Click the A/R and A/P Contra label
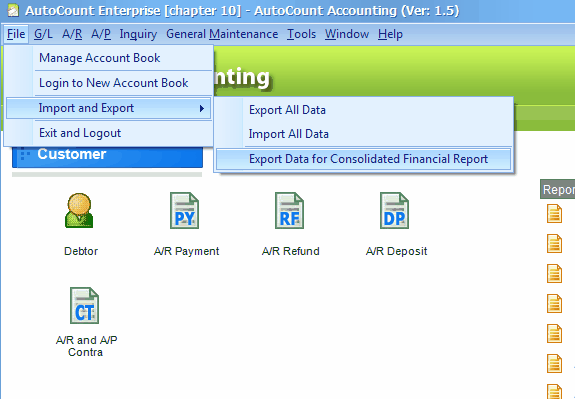This screenshot has height=399, width=575. (86, 346)
